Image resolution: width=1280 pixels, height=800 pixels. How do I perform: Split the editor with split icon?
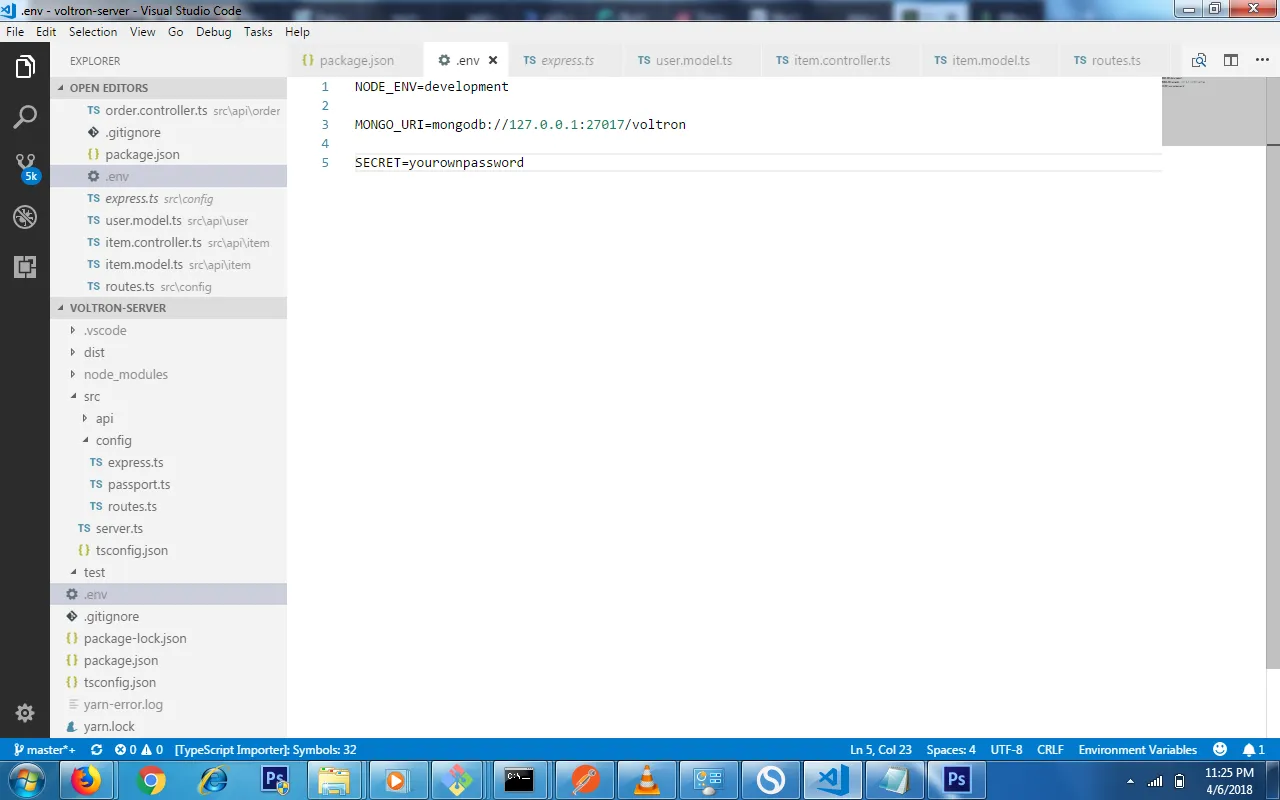pyautogui.click(x=1231, y=60)
